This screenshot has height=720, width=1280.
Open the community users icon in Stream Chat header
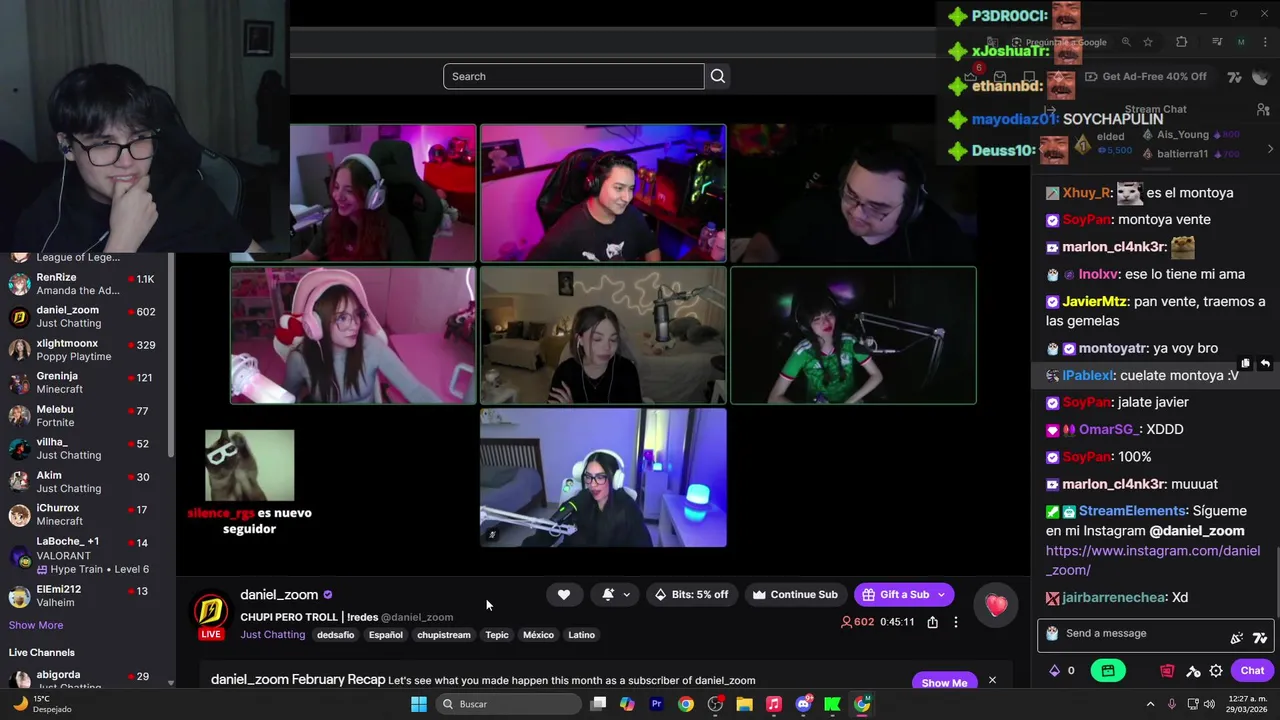click(x=1262, y=109)
